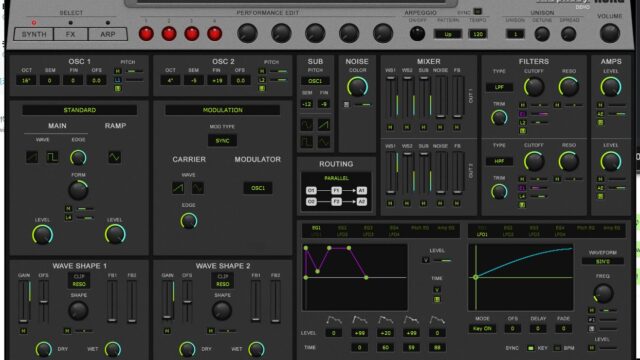Open the LFO Waveform dropdown showing Sine

[x=602, y=261]
